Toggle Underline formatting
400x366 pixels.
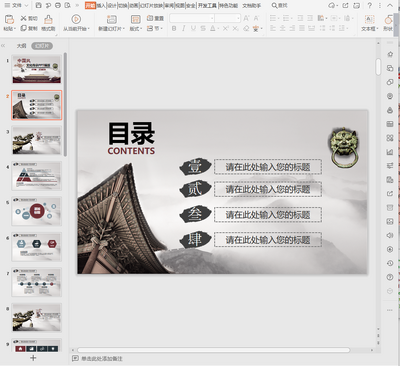point(193,29)
